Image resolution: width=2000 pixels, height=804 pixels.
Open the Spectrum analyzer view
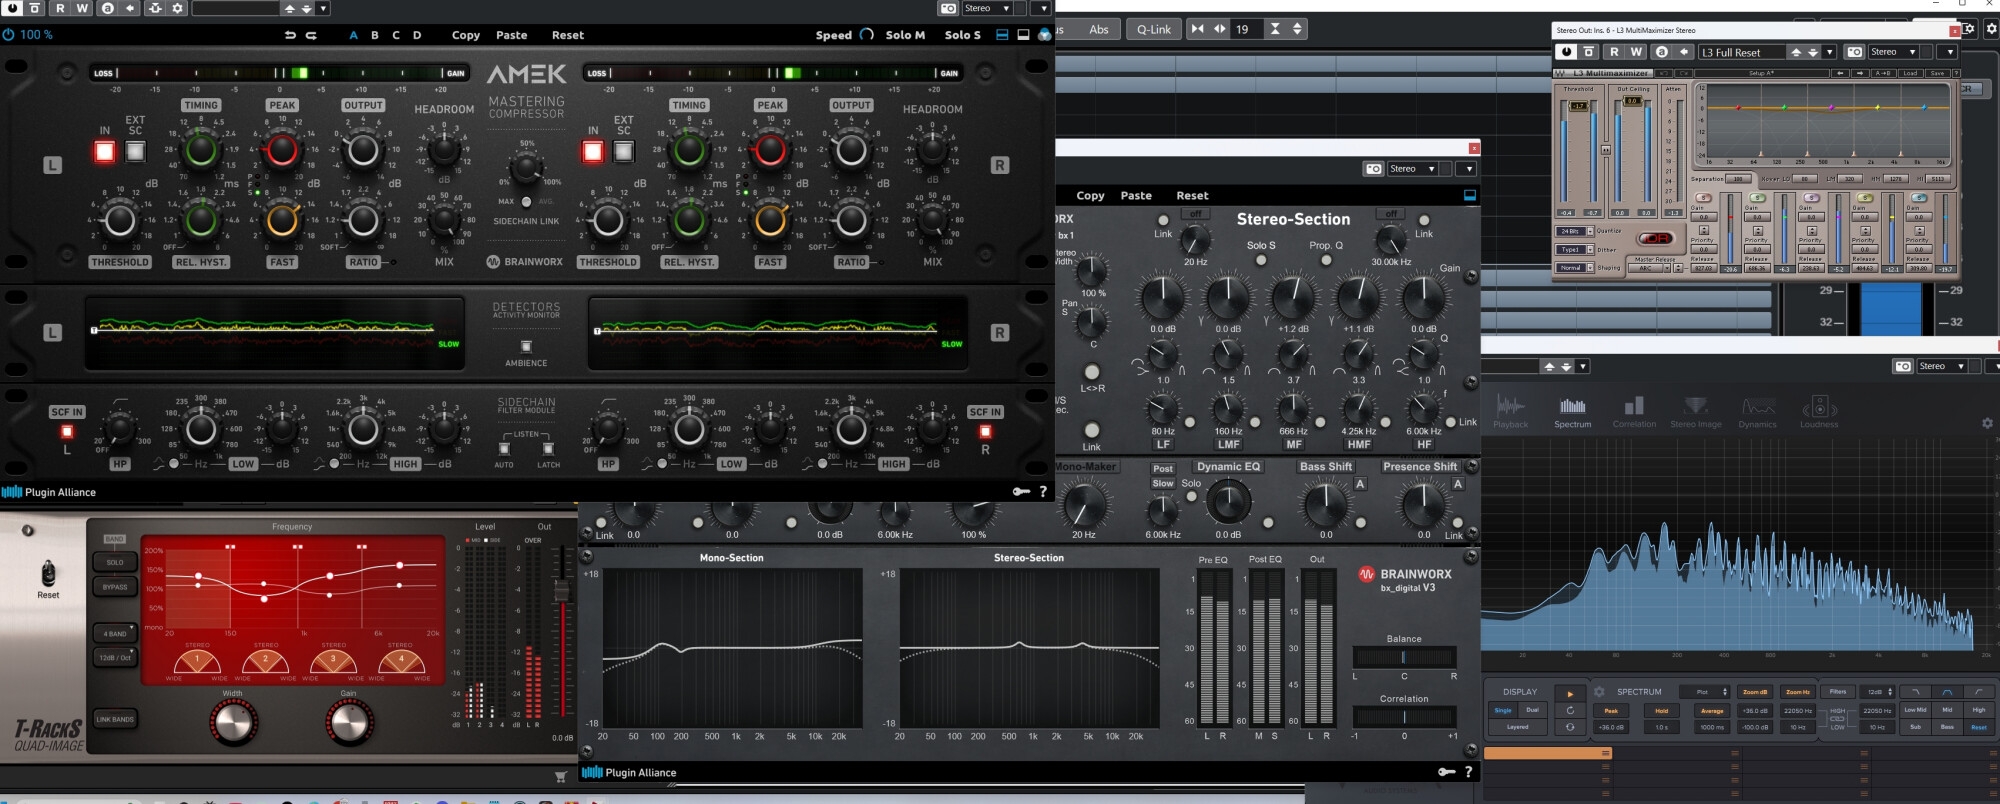pyautogui.click(x=1572, y=411)
